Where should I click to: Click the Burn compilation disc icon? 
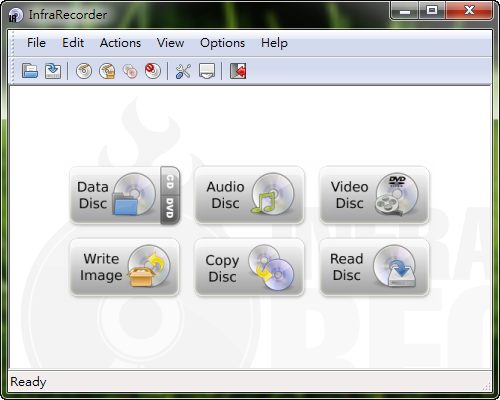point(84,71)
